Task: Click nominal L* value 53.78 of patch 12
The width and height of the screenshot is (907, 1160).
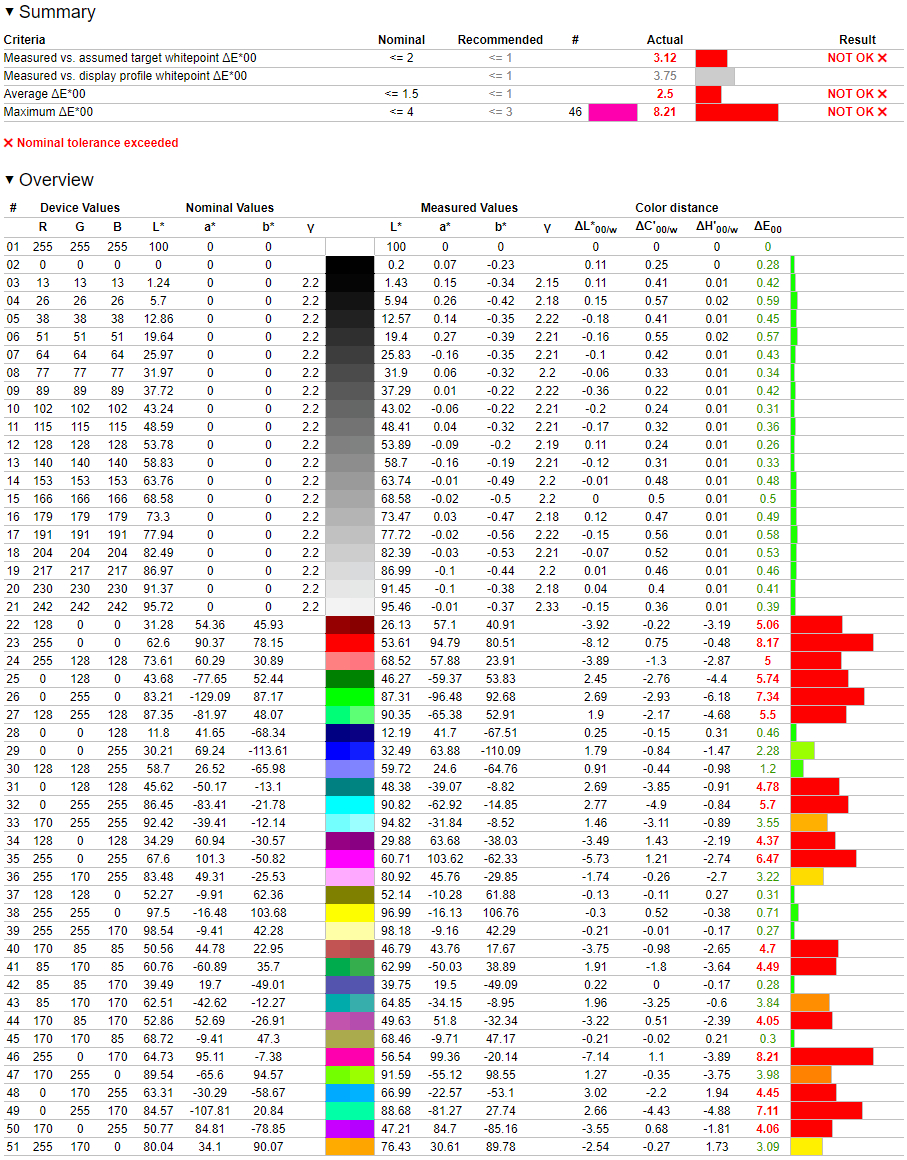Action: (158, 445)
